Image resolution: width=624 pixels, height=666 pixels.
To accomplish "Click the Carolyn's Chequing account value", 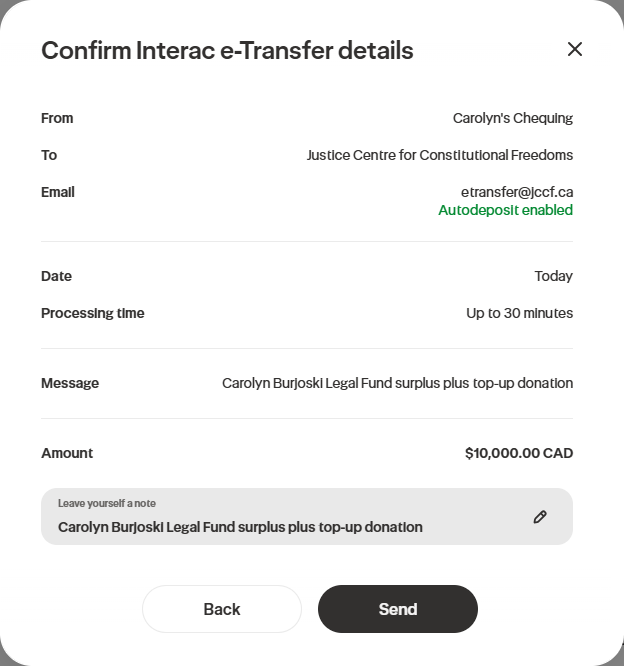I will point(512,118).
